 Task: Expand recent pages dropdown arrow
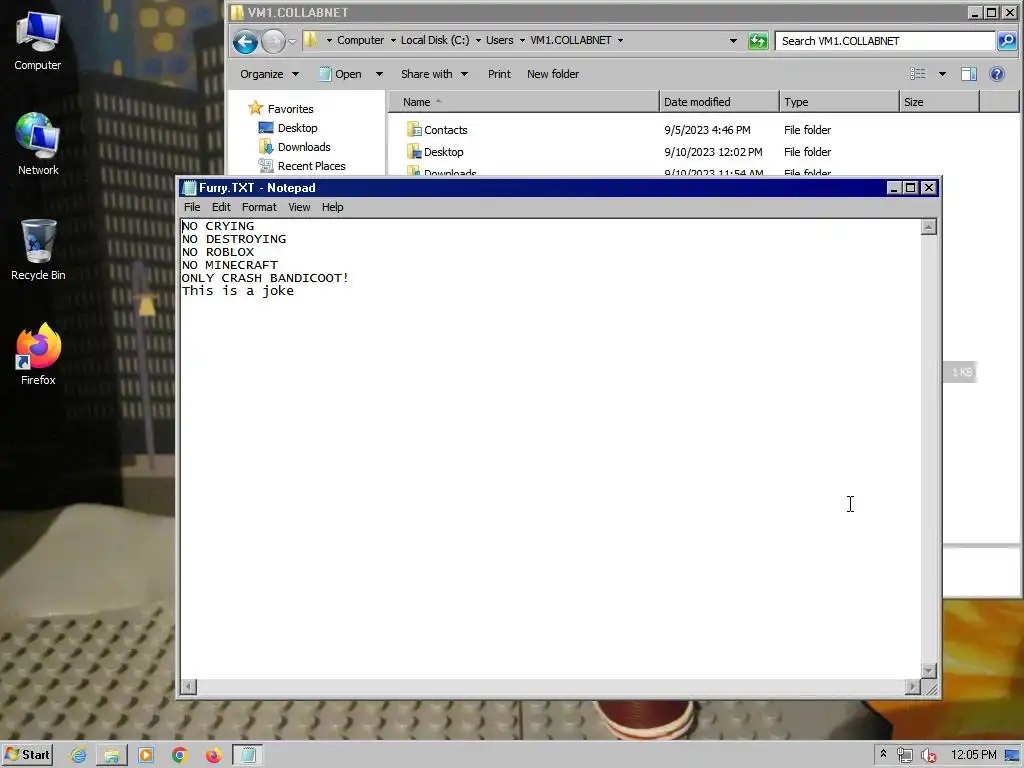coord(292,42)
